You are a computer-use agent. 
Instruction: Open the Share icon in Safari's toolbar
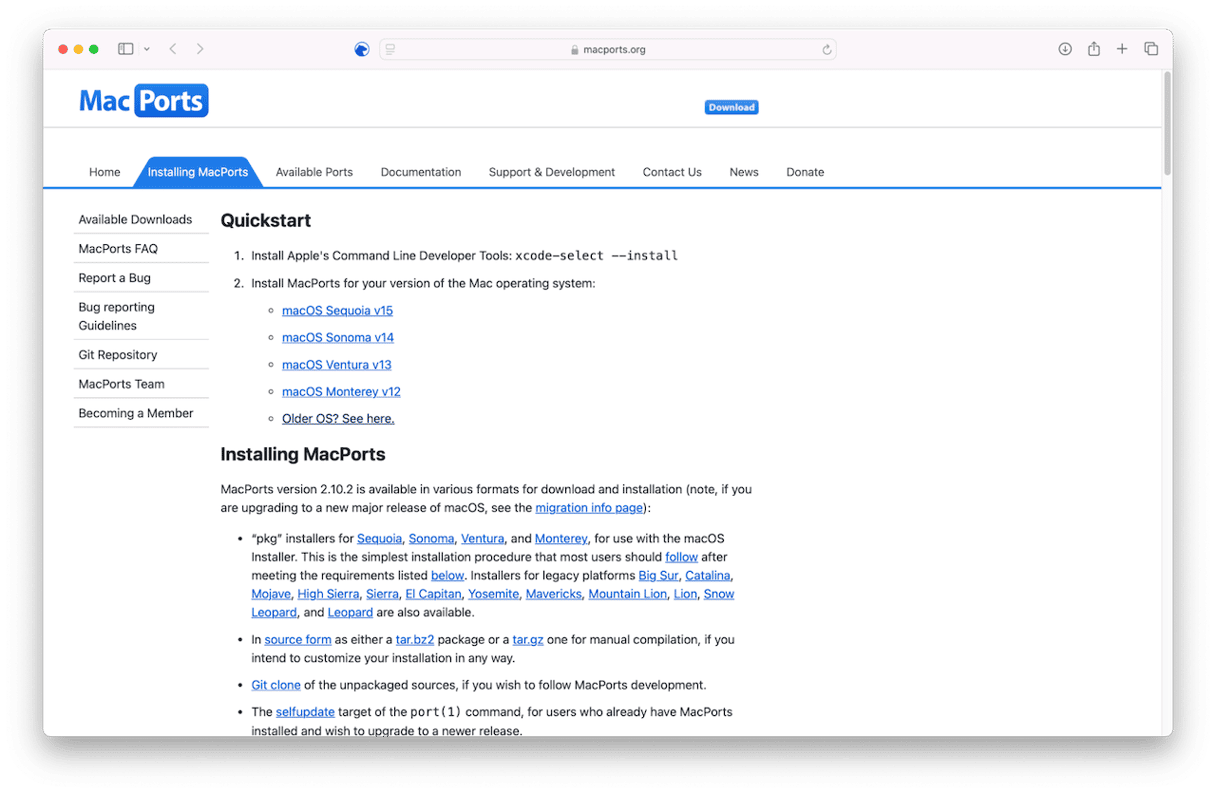click(1094, 49)
